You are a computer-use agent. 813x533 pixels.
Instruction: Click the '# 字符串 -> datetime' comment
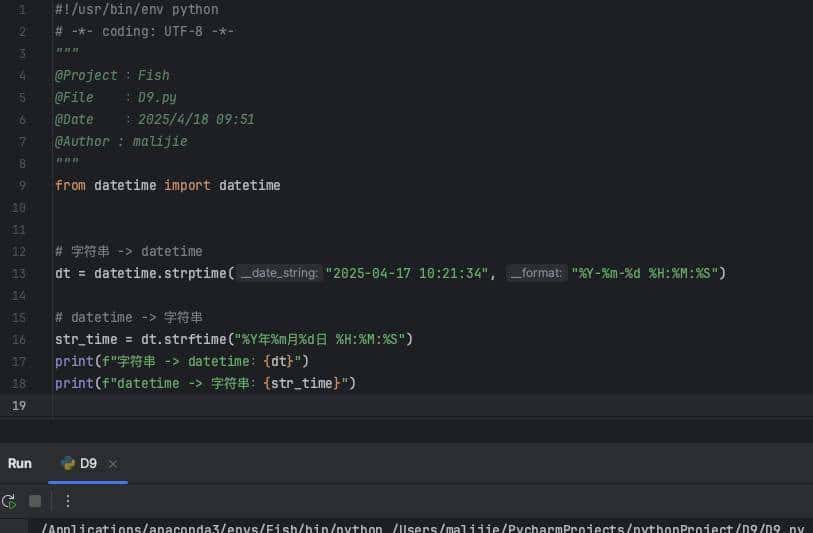(129, 251)
